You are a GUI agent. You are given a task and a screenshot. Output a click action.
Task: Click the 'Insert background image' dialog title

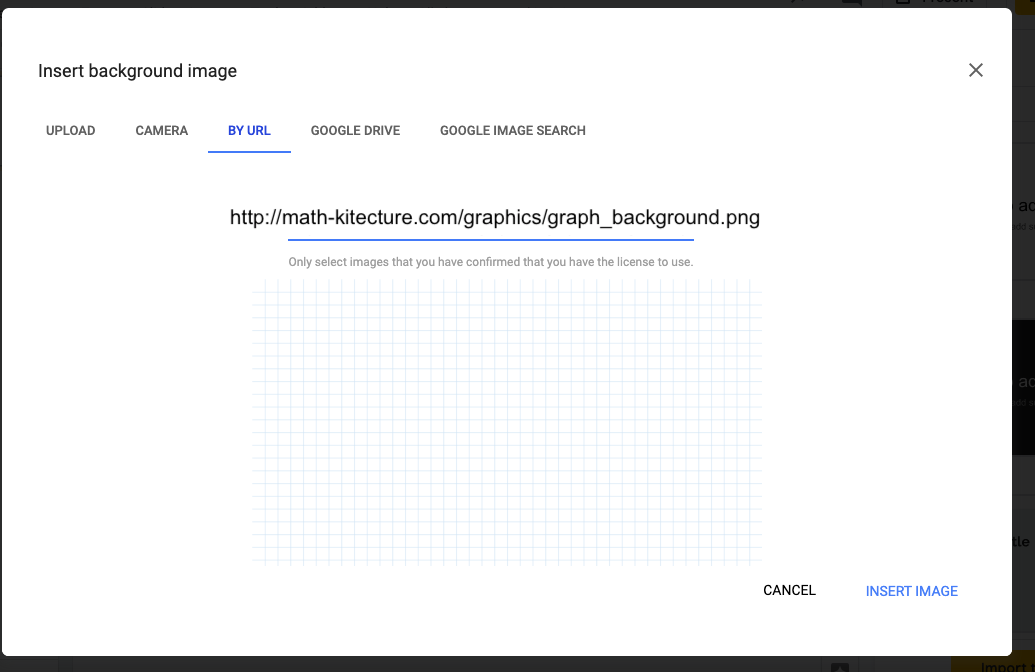click(137, 71)
